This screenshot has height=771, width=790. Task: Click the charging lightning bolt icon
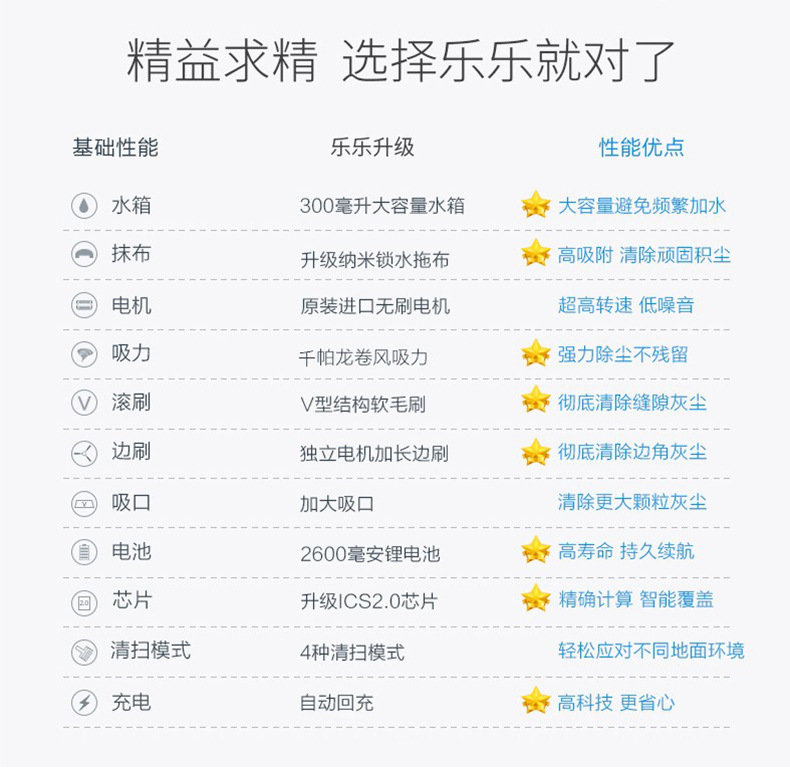click(84, 702)
